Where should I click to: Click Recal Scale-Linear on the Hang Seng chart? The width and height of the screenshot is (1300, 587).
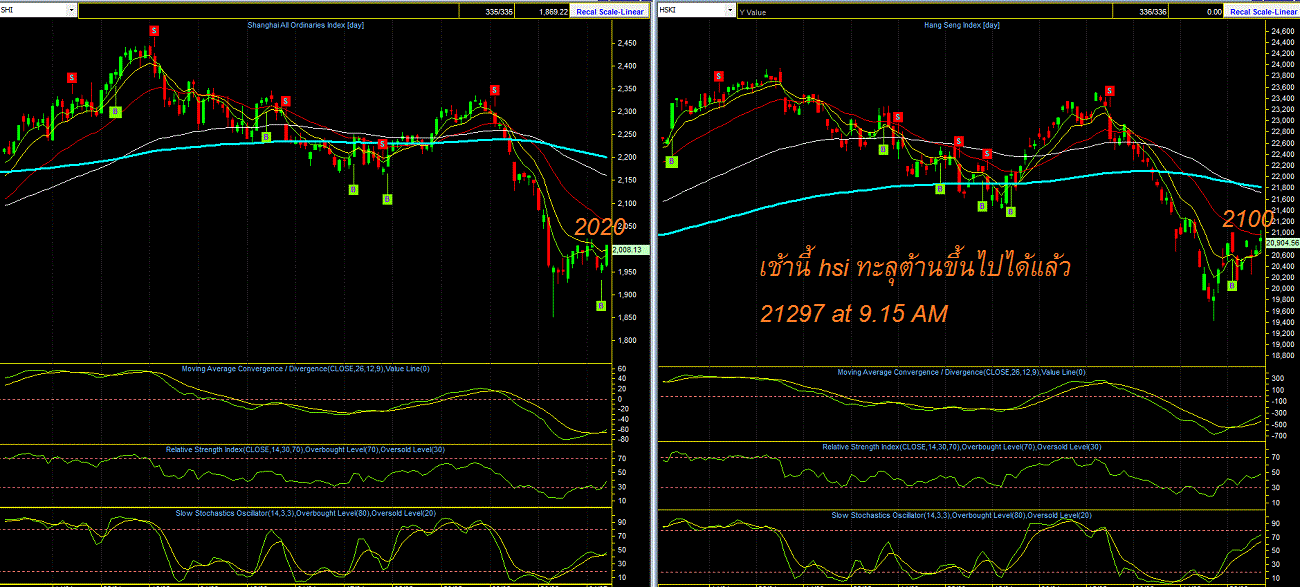(1264, 11)
